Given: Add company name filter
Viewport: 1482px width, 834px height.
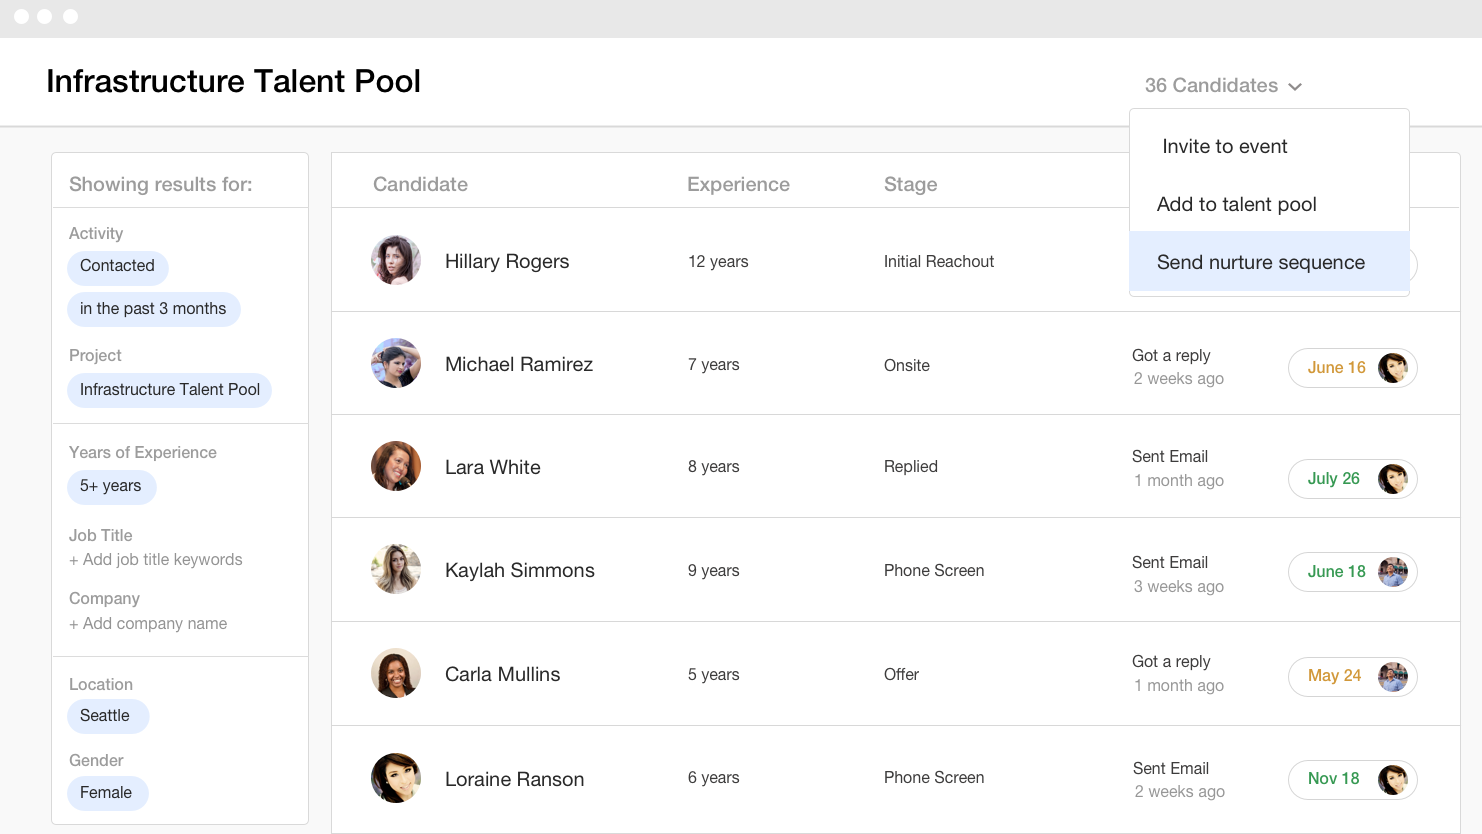Looking at the screenshot, I should point(148,624).
